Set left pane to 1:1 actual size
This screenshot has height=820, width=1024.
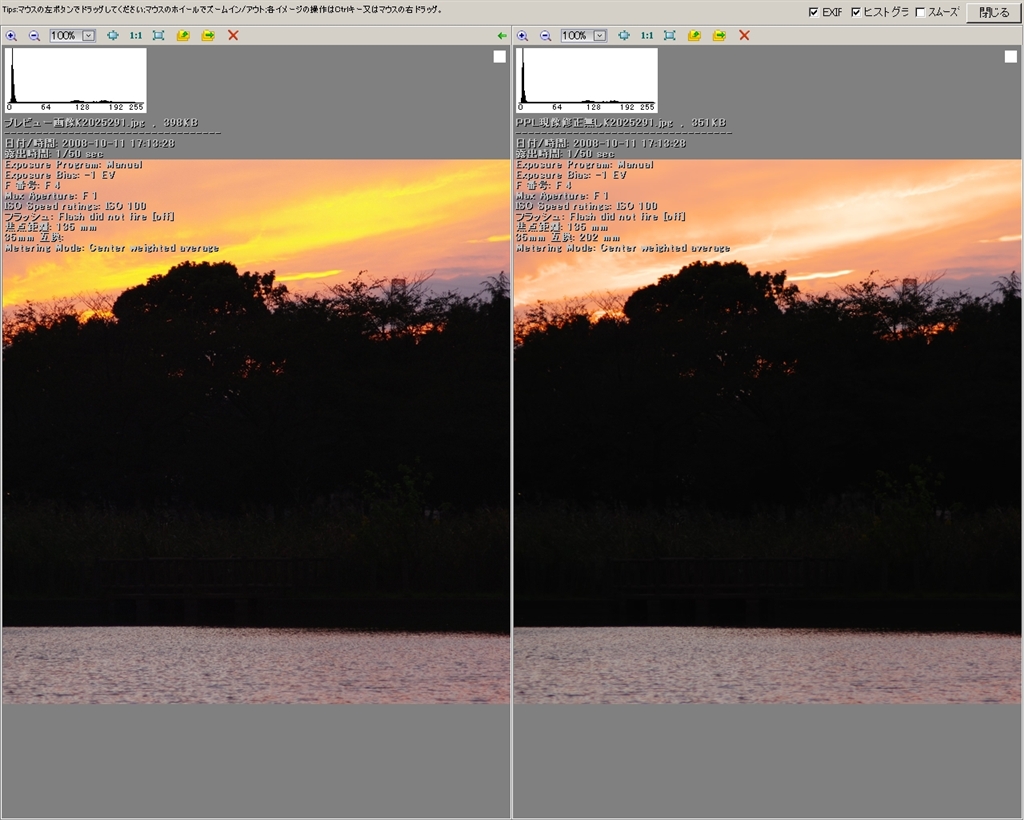coord(136,35)
